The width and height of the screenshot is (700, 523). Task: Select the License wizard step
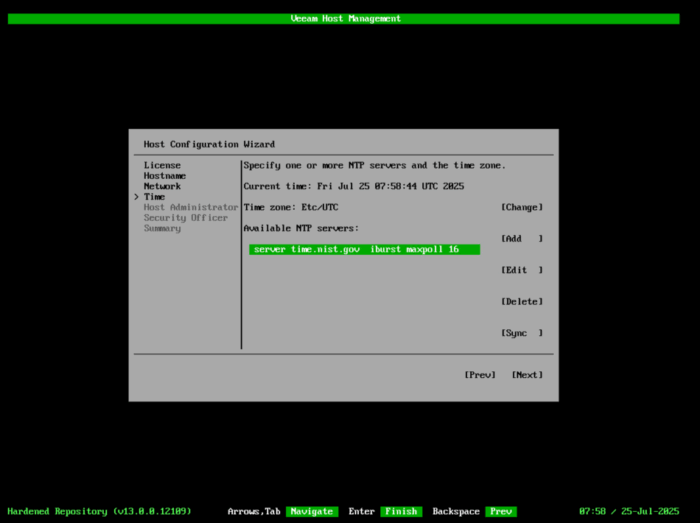[162, 165]
